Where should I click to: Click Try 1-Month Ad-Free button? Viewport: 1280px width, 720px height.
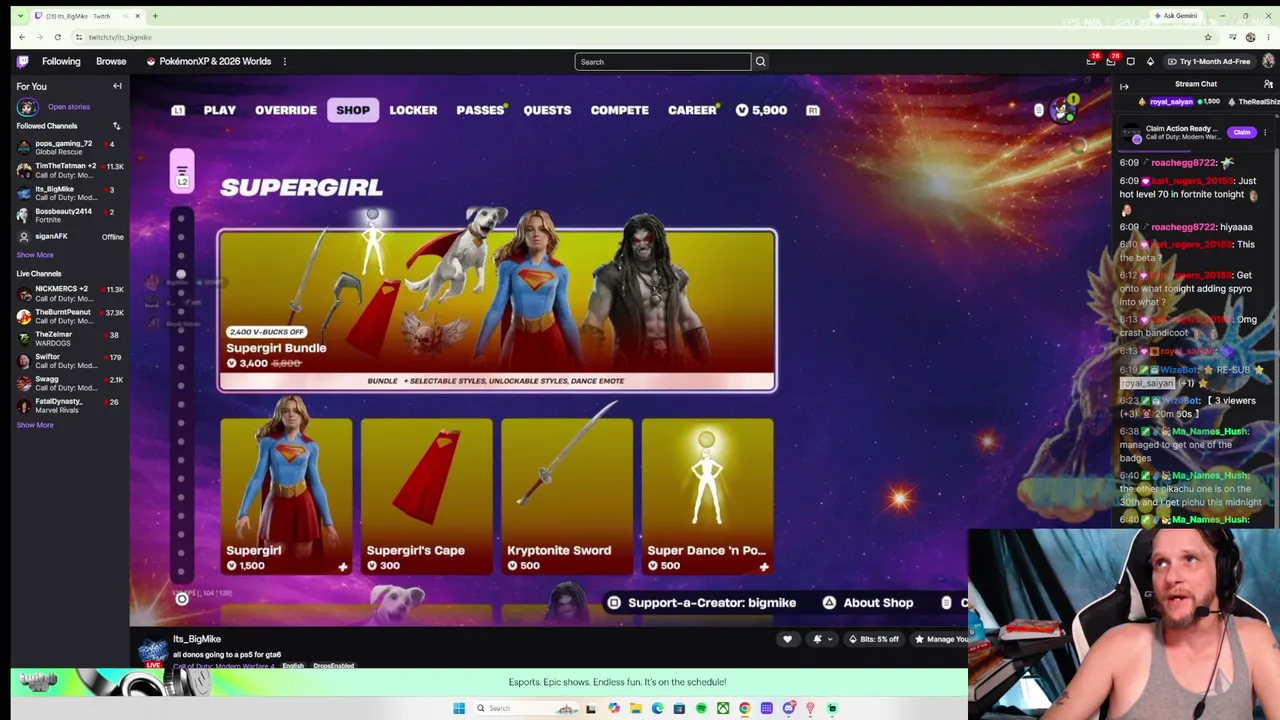click(1209, 62)
